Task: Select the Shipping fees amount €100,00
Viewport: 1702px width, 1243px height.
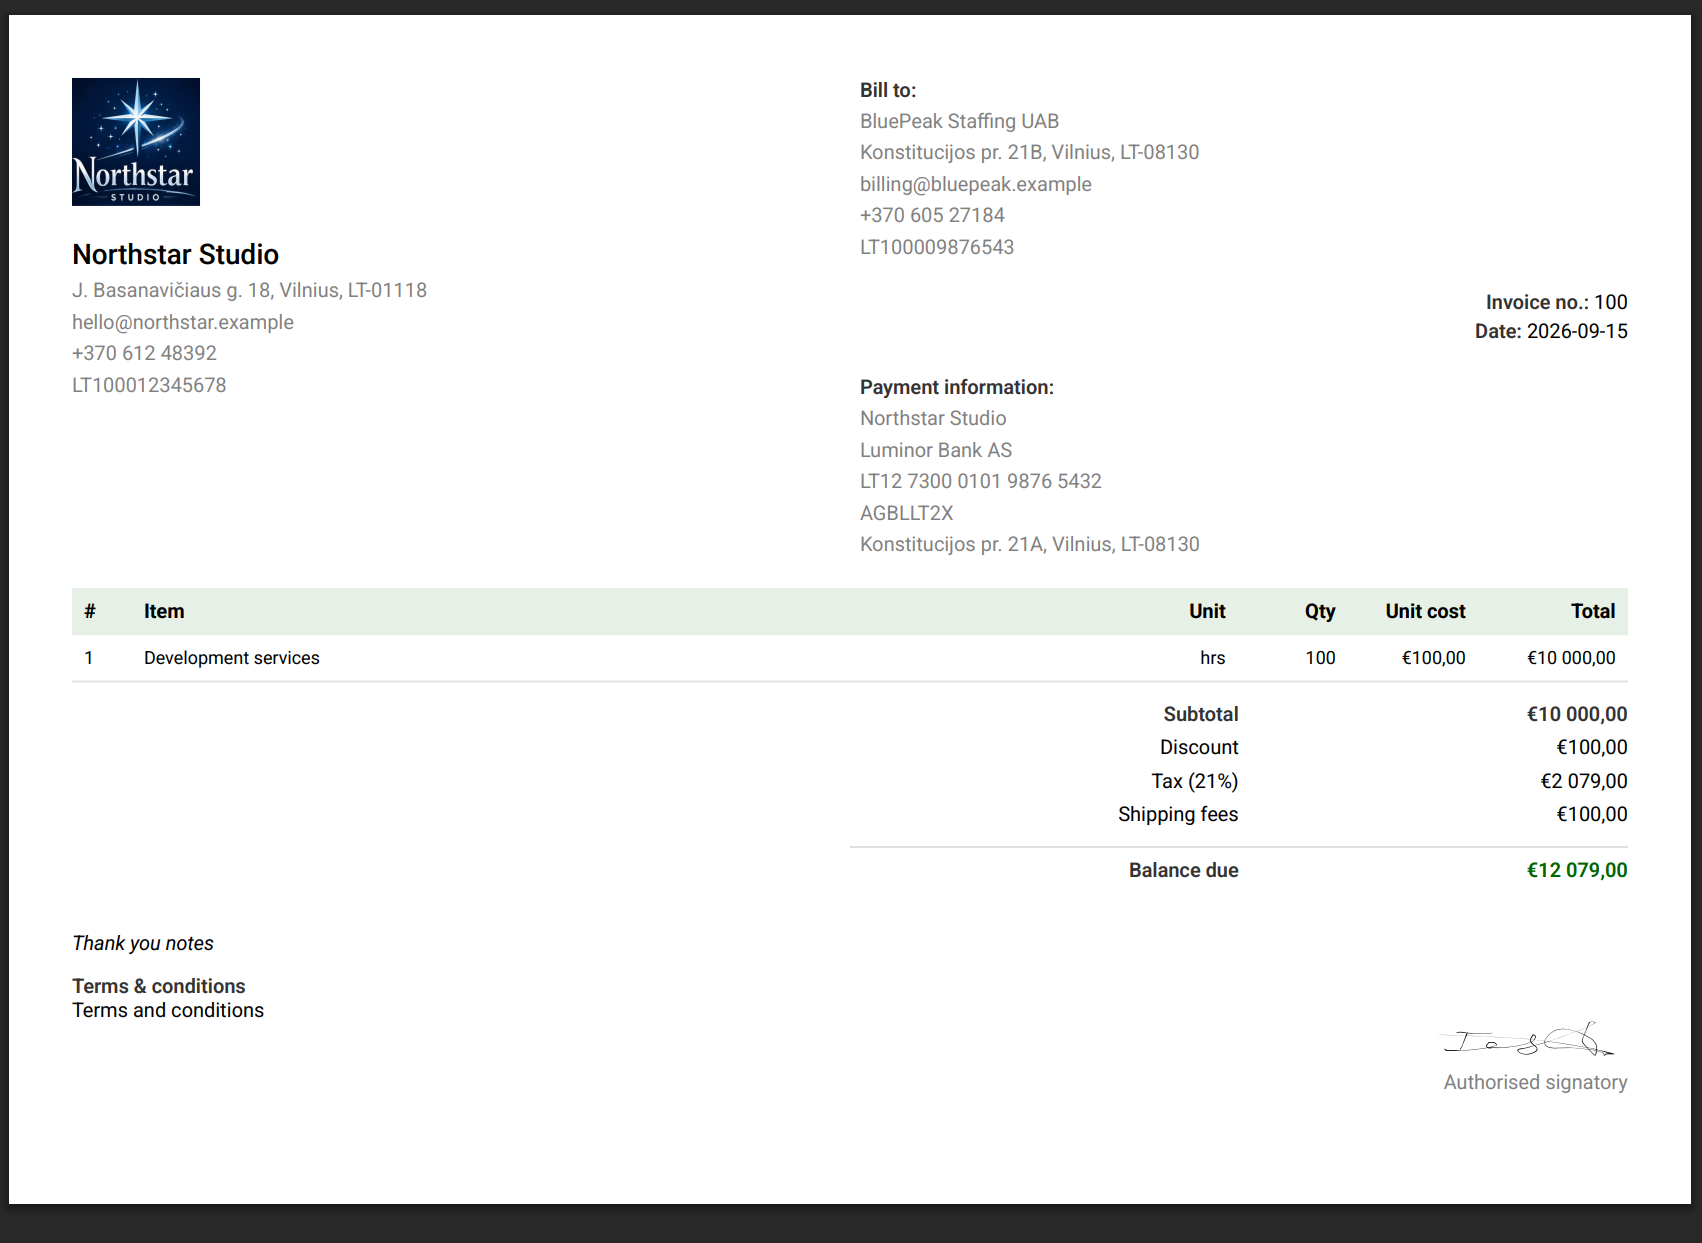Action: [x=1592, y=814]
